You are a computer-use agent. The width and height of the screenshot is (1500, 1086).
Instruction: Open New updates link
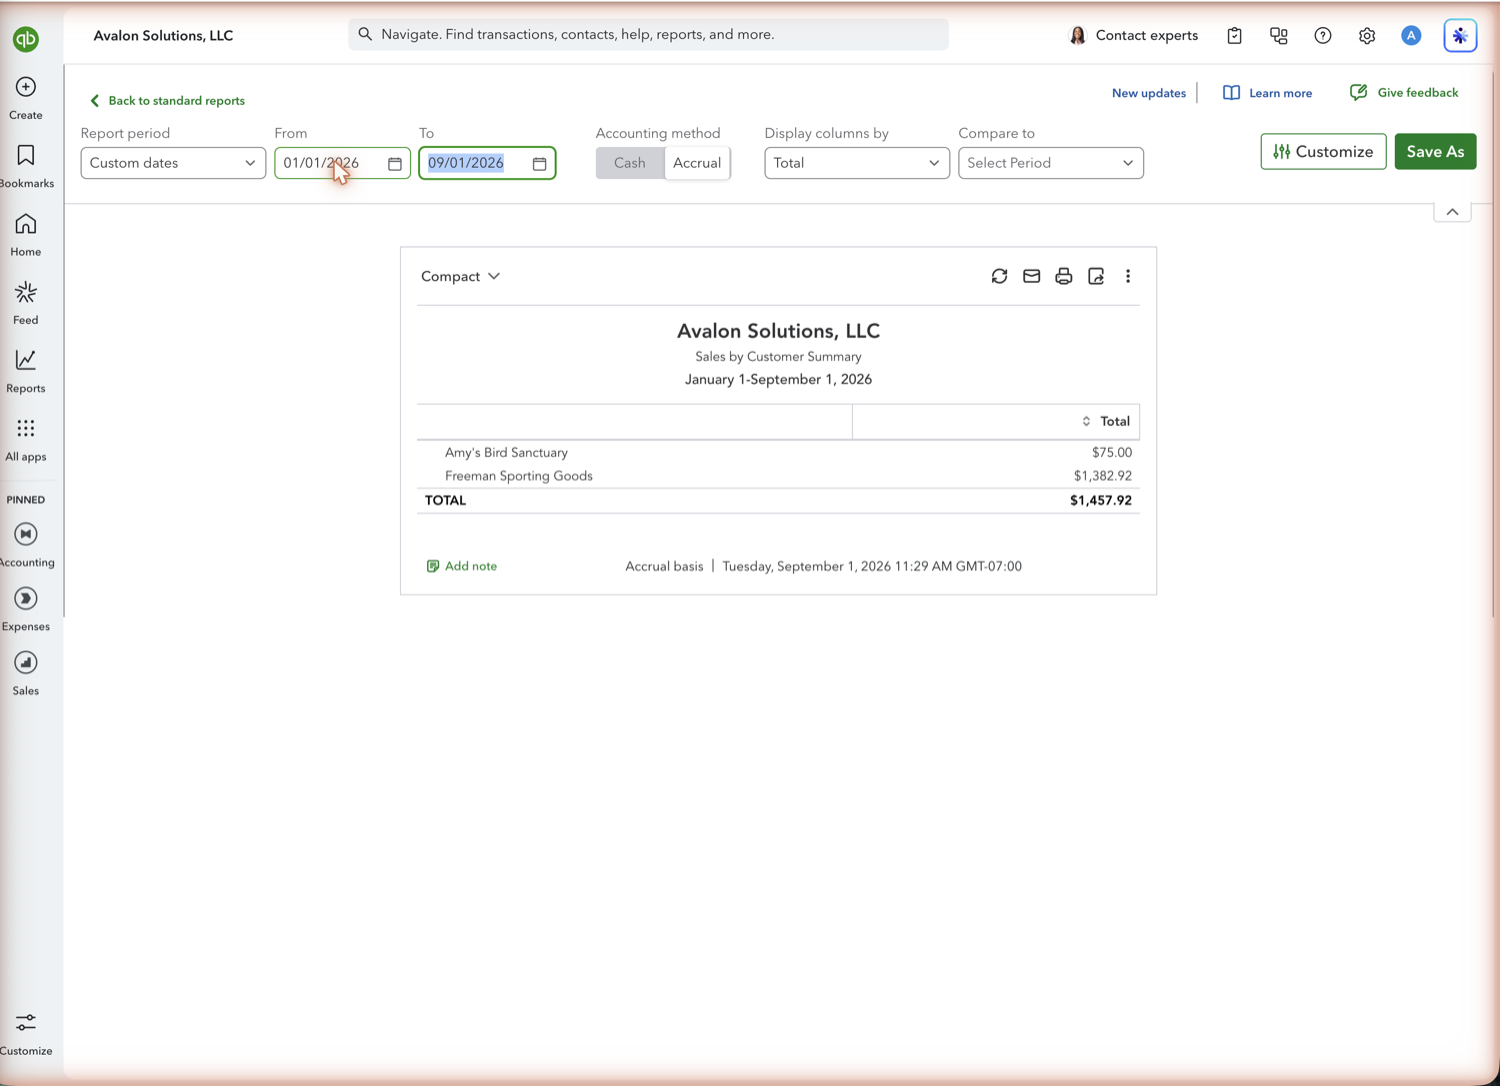(x=1149, y=93)
